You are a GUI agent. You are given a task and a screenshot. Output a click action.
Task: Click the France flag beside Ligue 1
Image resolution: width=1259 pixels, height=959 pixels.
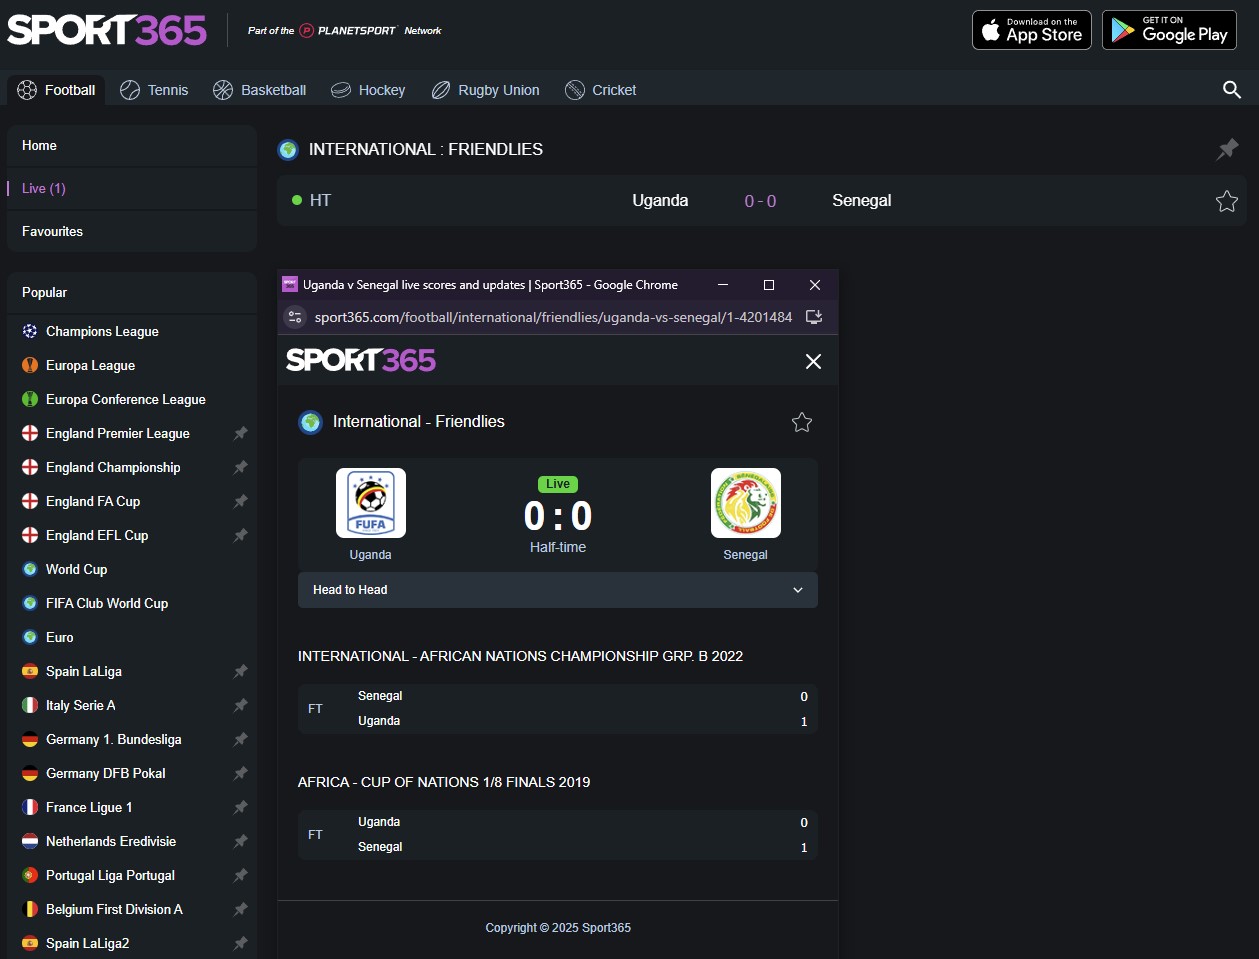(30, 807)
